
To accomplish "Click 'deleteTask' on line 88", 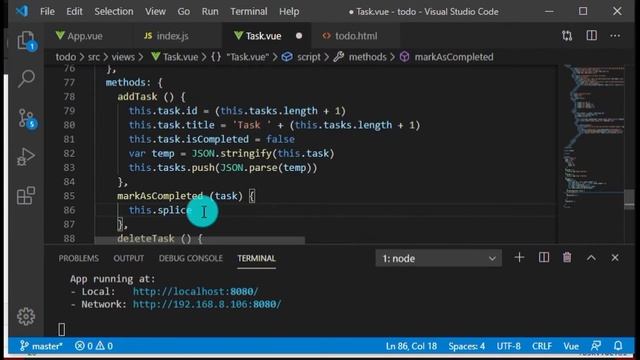I will (146, 238).
